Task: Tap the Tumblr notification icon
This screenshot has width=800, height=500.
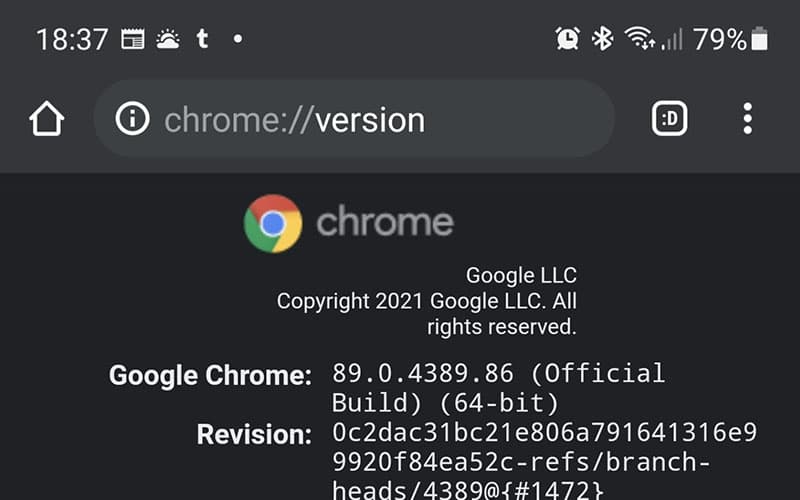Action: 203,40
